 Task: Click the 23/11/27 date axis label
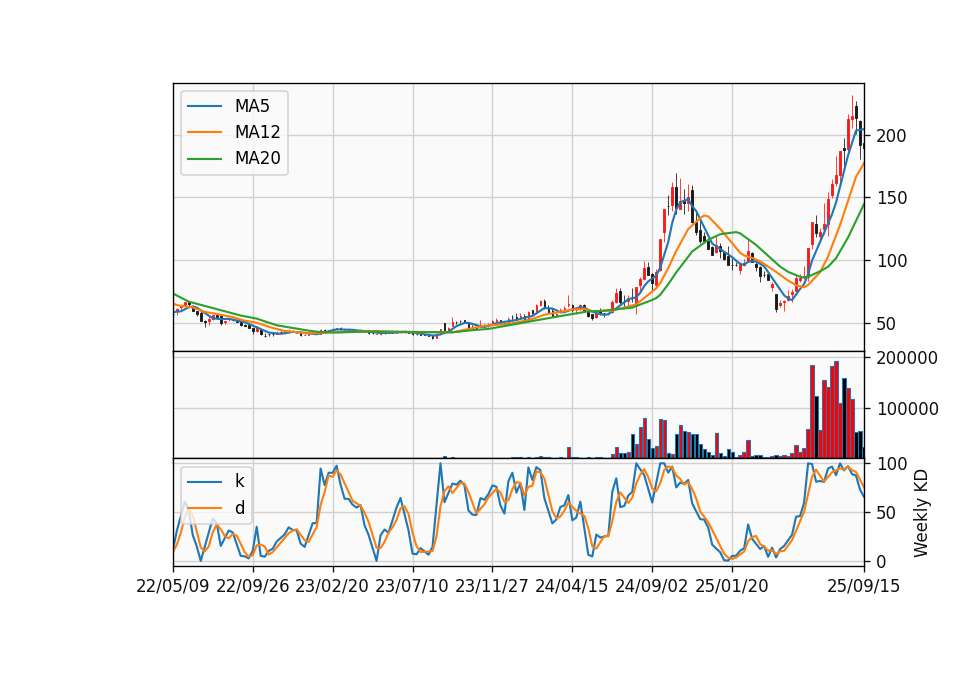[492, 586]
